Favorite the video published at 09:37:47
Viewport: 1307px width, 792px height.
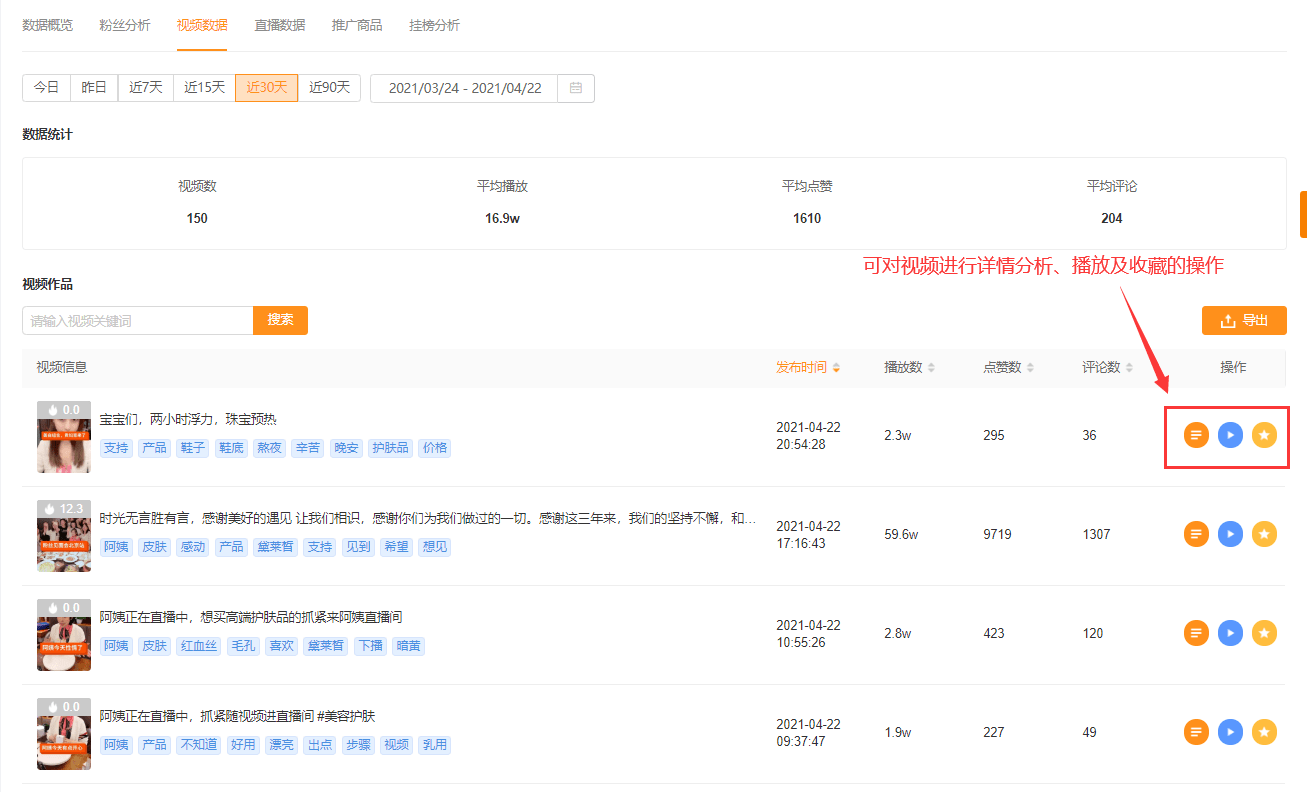pyautogui.click(x=1264, y=732)
